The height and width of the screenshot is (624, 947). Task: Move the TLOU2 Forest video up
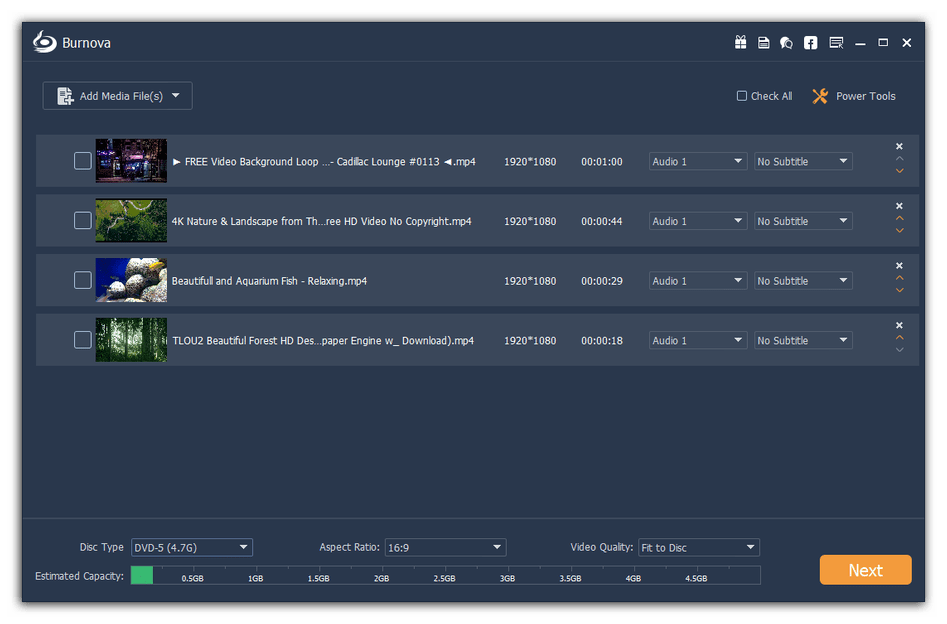coord(900,337)
